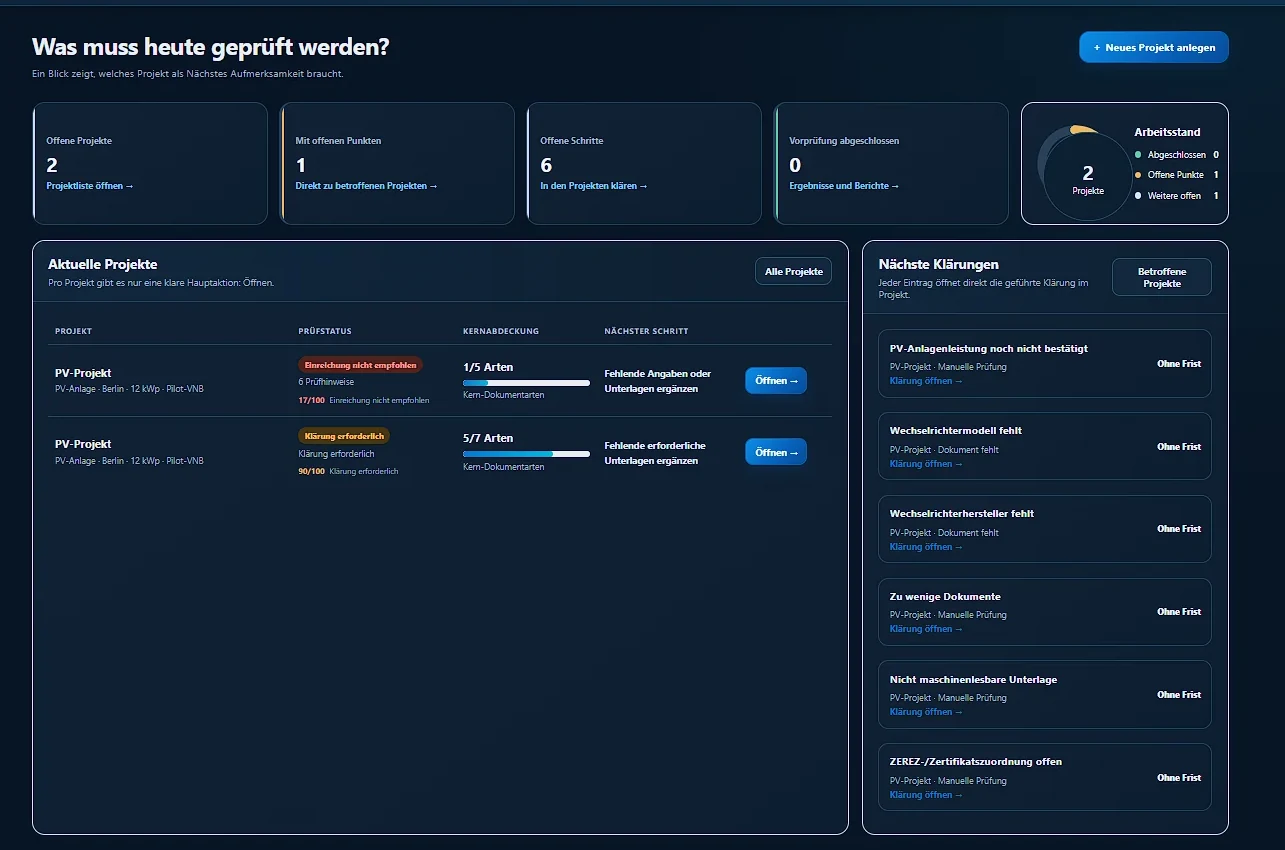Image resolution: width=1285 pixels, height=850 pixels.
Task: Open Klärung link under Nicht maschinenlesbare Unterlage
Action: (926, 712)
